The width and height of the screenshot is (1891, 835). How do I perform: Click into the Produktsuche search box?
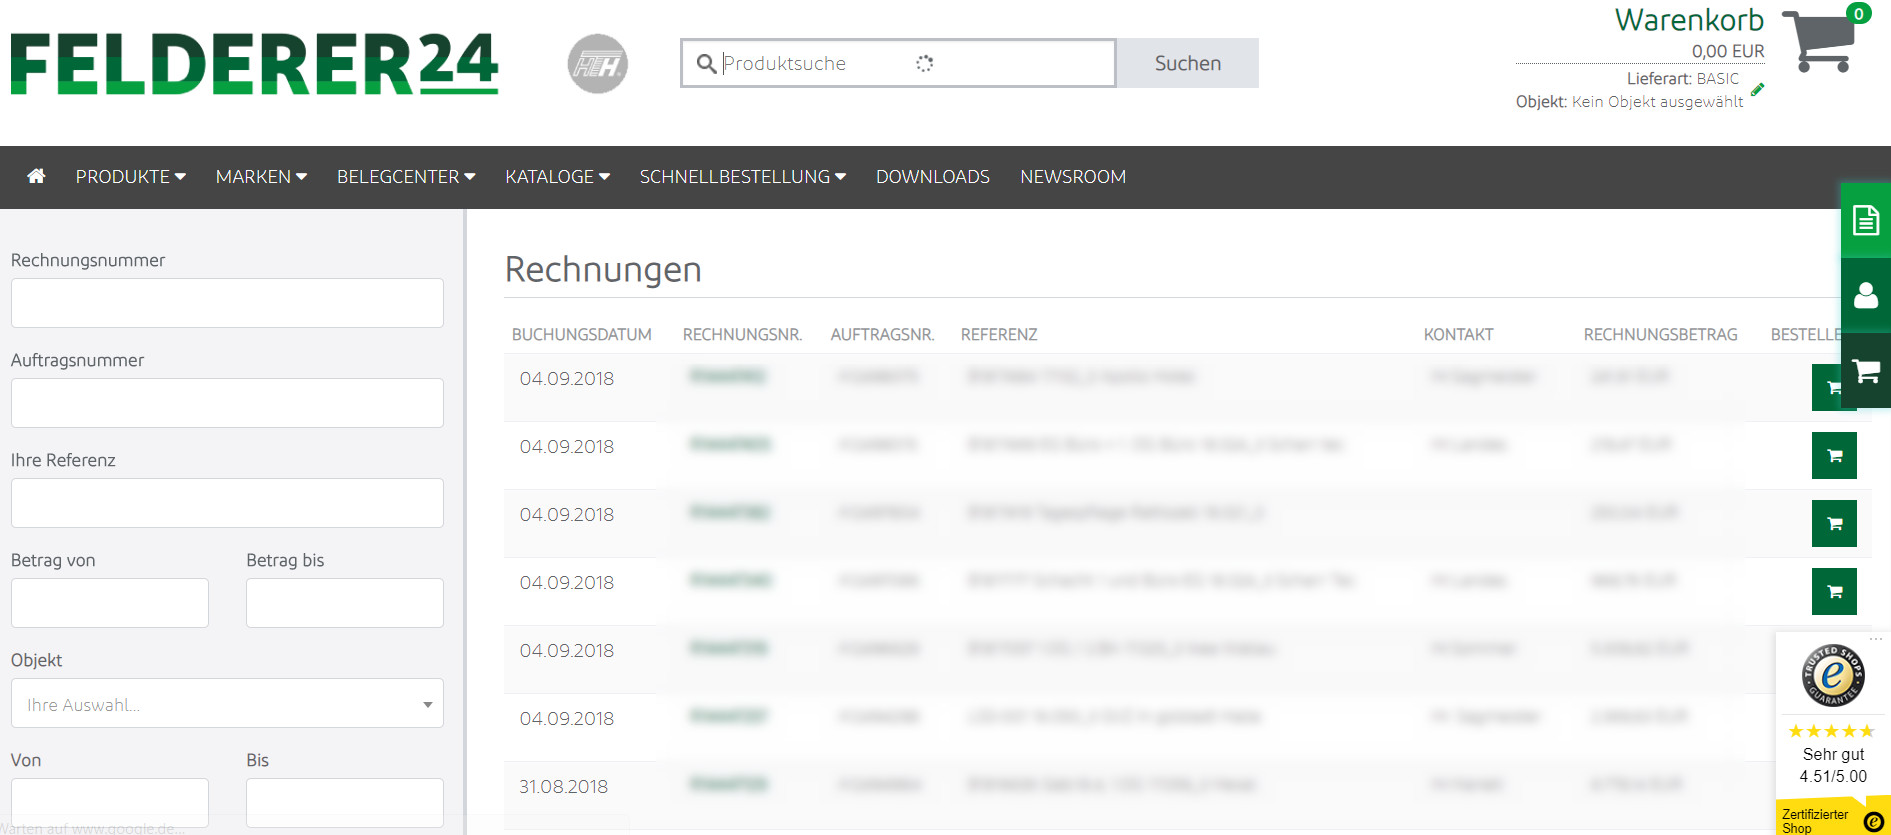(x=898, y=63)
